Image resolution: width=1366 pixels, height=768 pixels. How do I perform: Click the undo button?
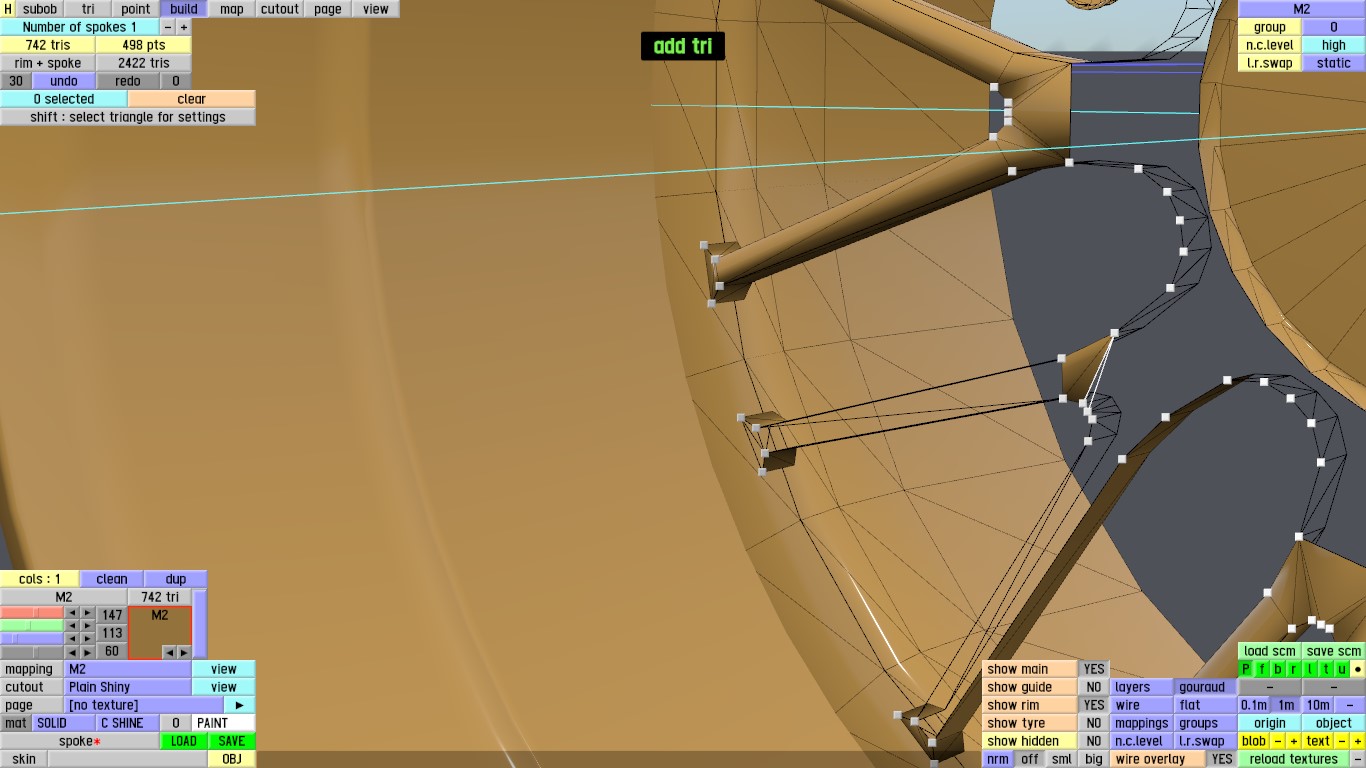pos(64,81)
